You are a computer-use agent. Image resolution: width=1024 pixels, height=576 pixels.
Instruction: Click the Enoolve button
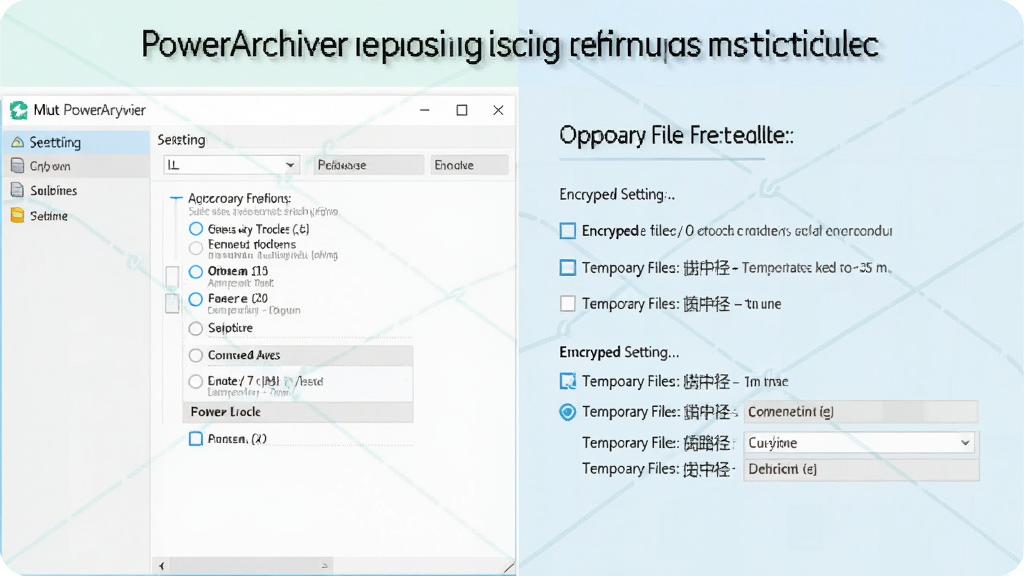(468, 165)
